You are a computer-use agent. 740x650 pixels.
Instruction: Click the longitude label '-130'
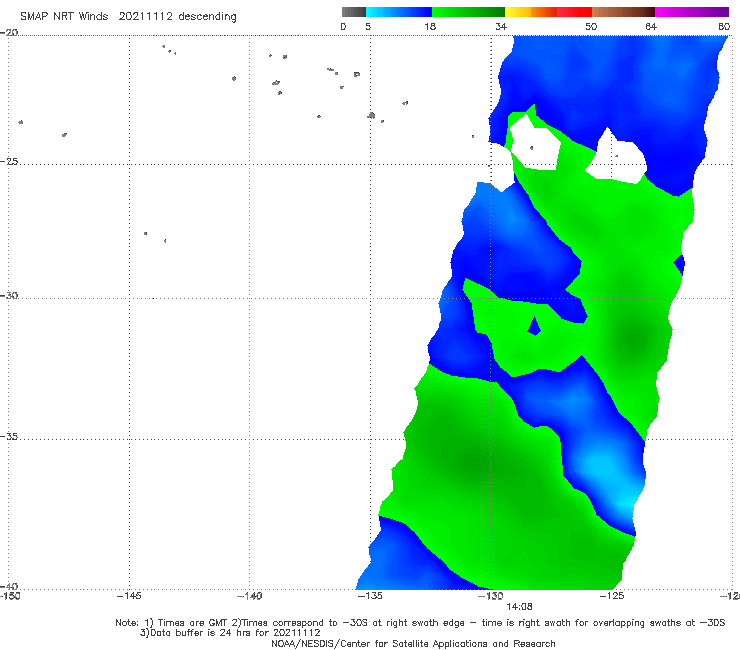pyautogui.click(x=491, y=596)
